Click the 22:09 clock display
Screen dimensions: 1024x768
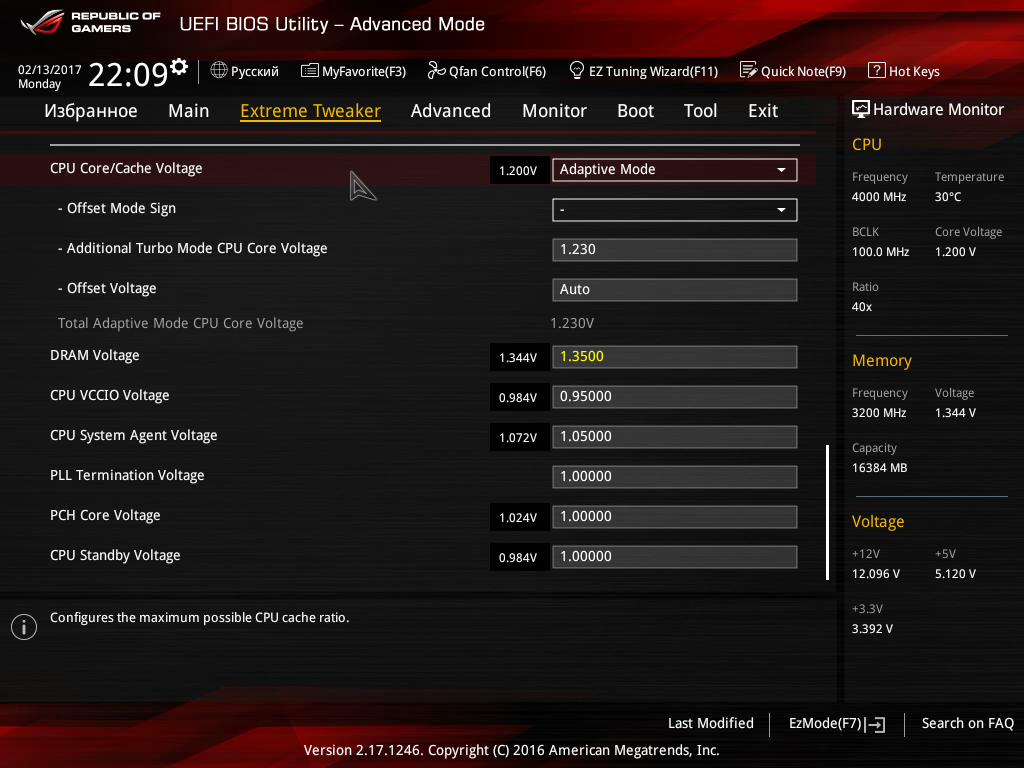128,74
